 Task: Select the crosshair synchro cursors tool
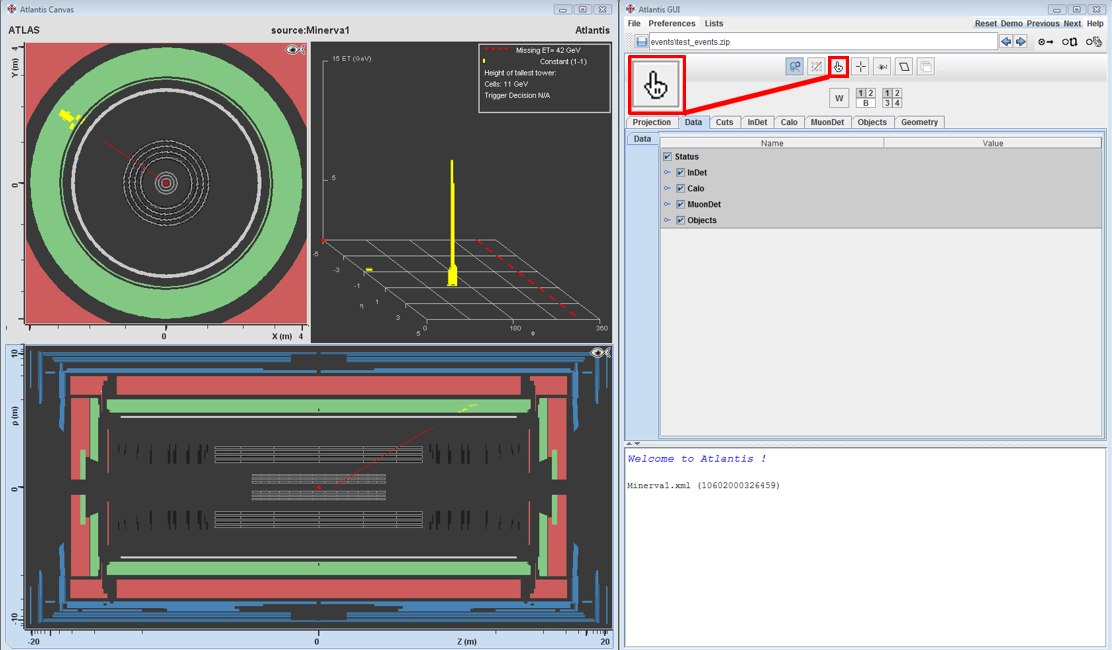click(860, 67)
